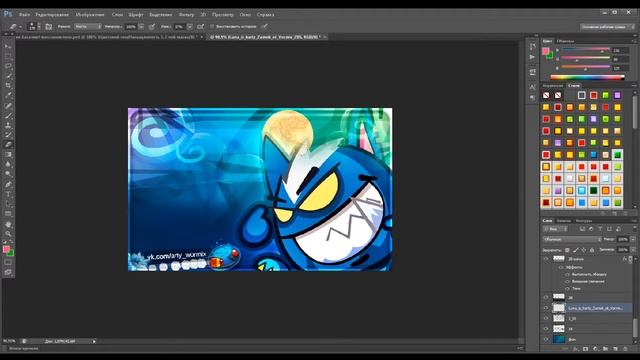
Task: Click the foreground color swatch in toolbox
Action: (x=6, y=249)
